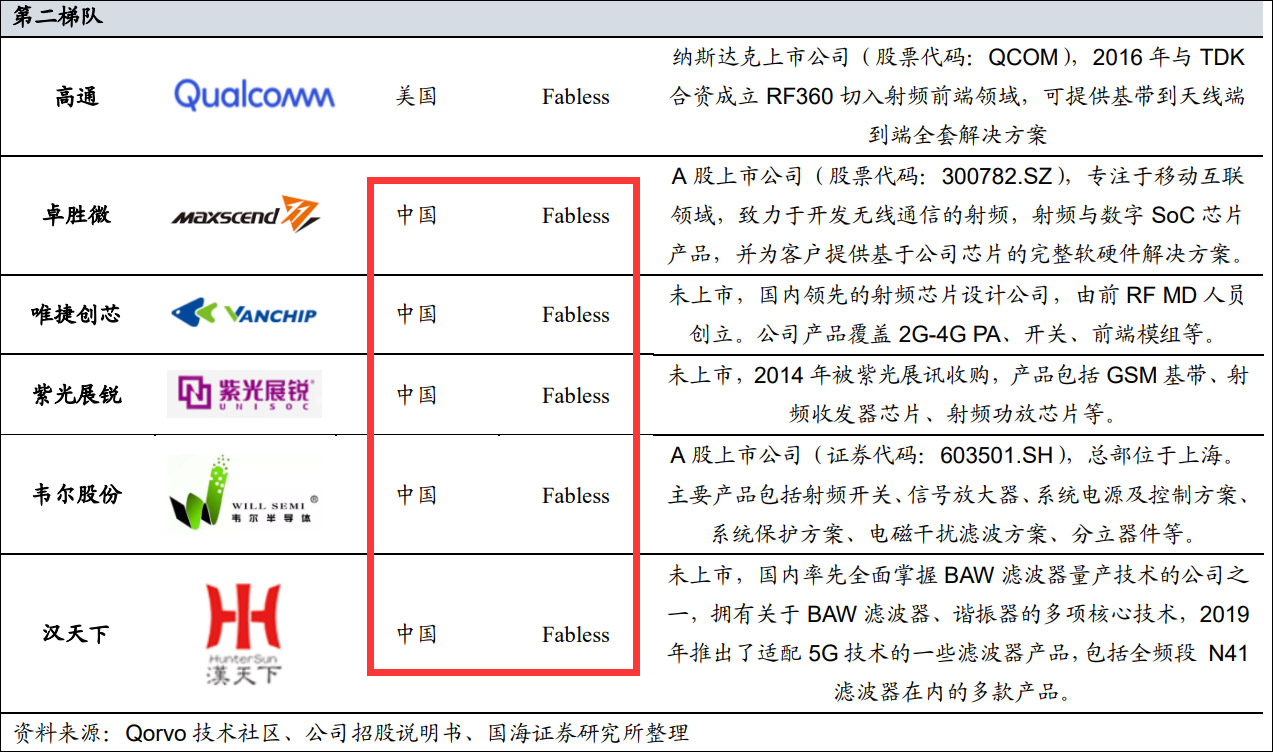
Task: Click Fabless in the 汉天下 row
Action: point(576,634)
